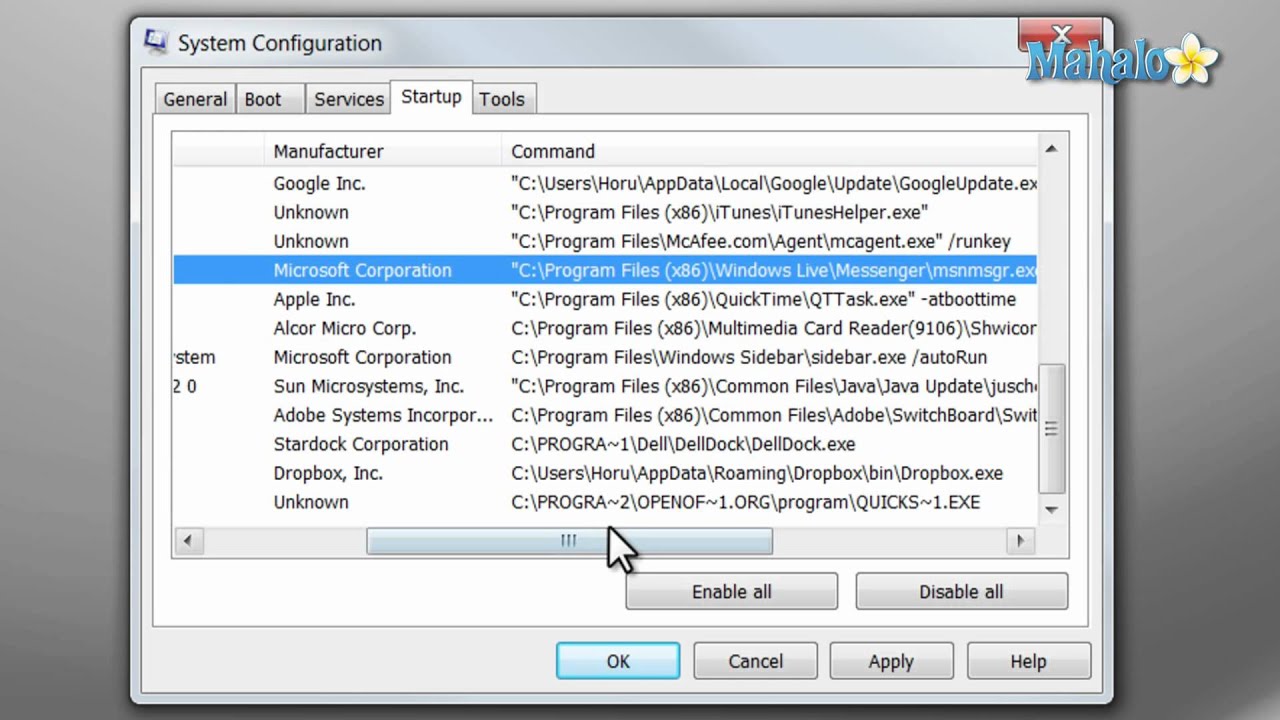Confirm with the OK button
This screenshot has width=1280, height=720.
coord(618,661)
